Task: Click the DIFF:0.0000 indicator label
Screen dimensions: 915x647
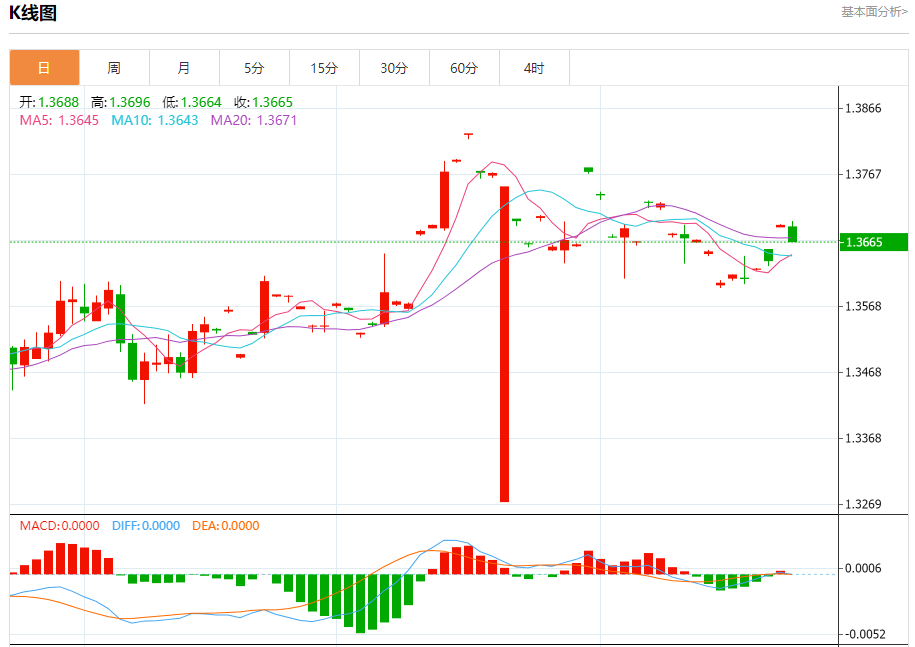Action: 146,526
